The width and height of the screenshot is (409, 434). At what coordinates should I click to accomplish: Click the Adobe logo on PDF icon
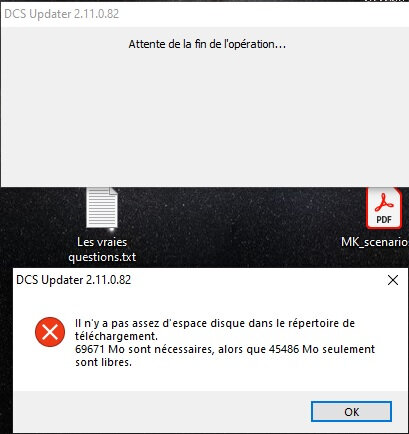point(384,203)
